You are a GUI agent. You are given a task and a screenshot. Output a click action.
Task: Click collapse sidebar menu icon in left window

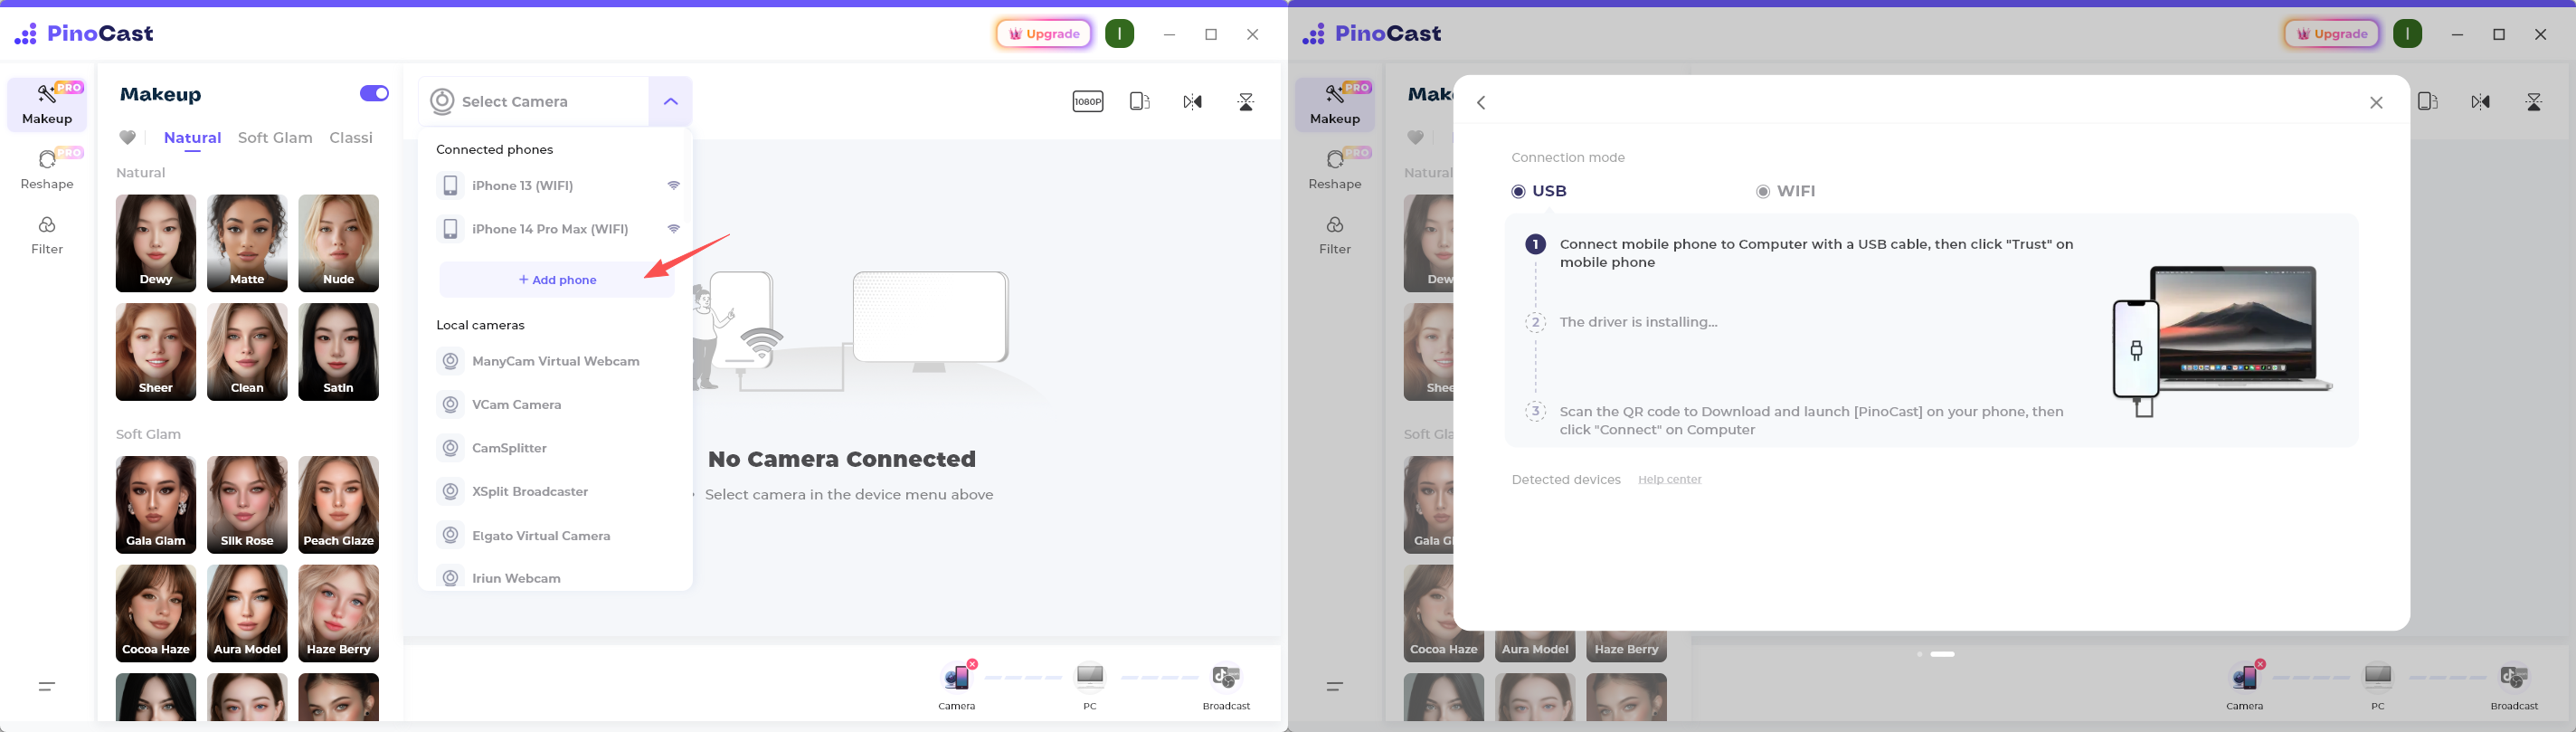click(47, 686)
